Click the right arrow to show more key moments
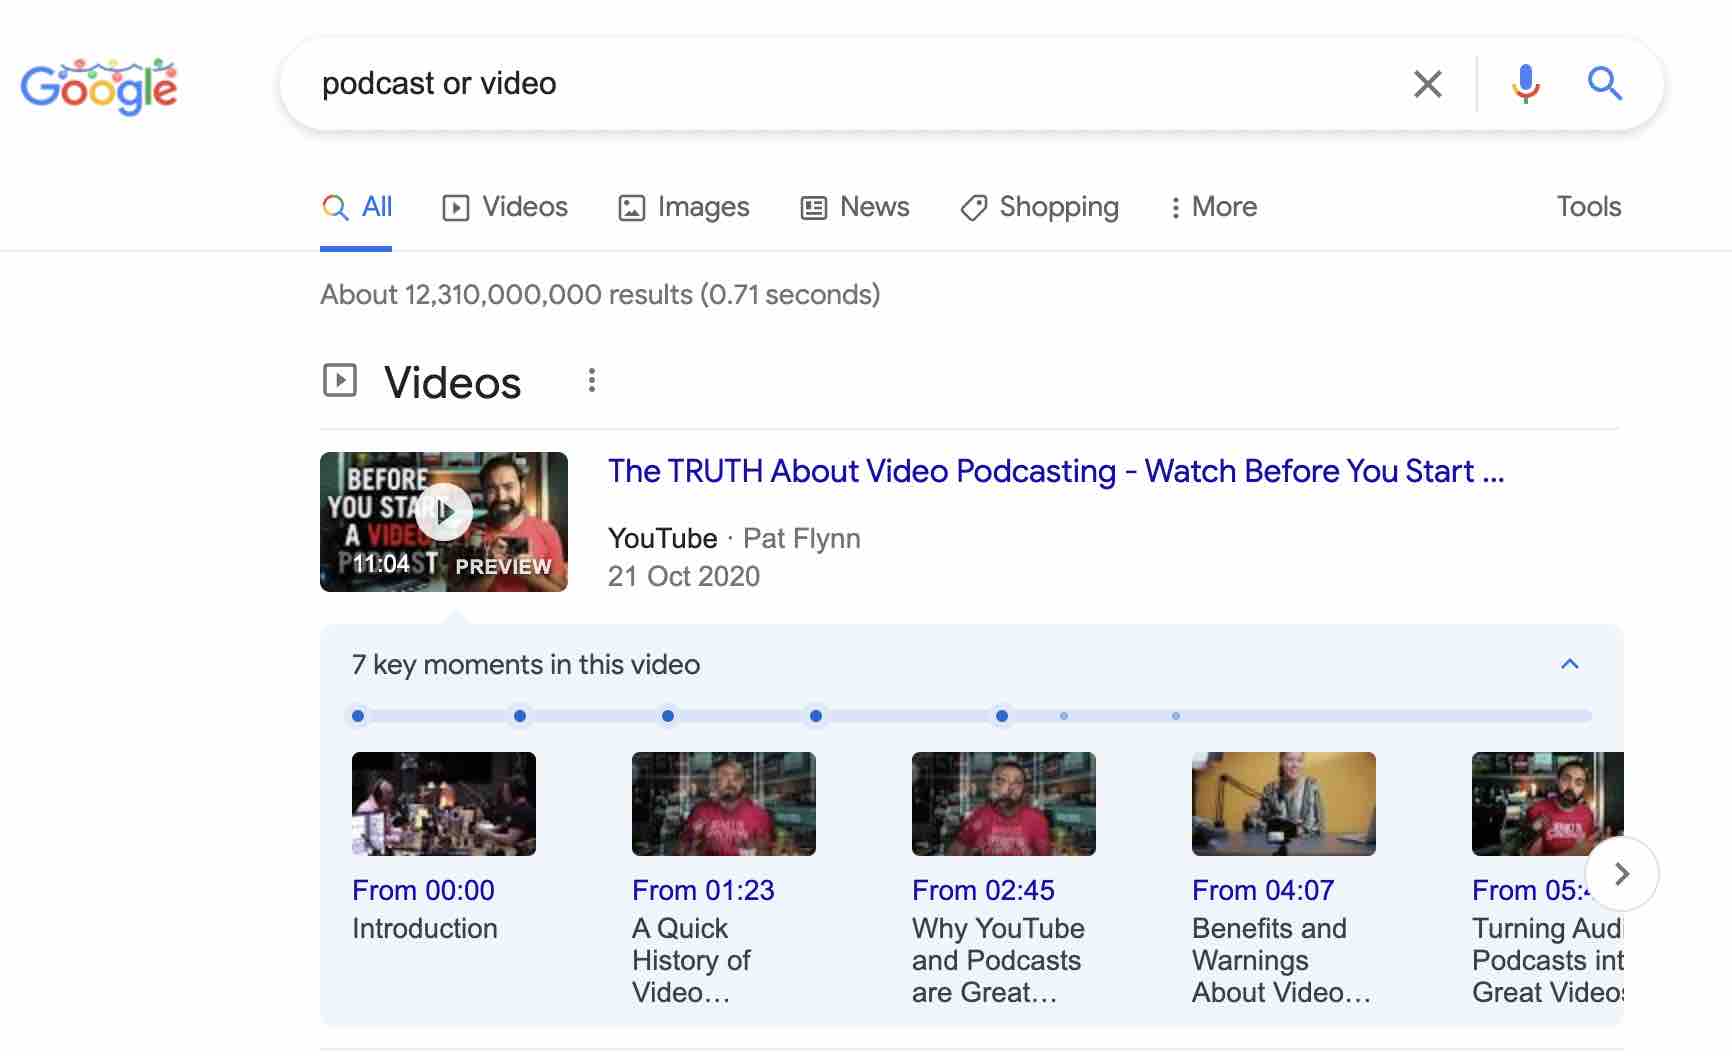This screenshot has height=1056, width=1732. [1622, 873]
